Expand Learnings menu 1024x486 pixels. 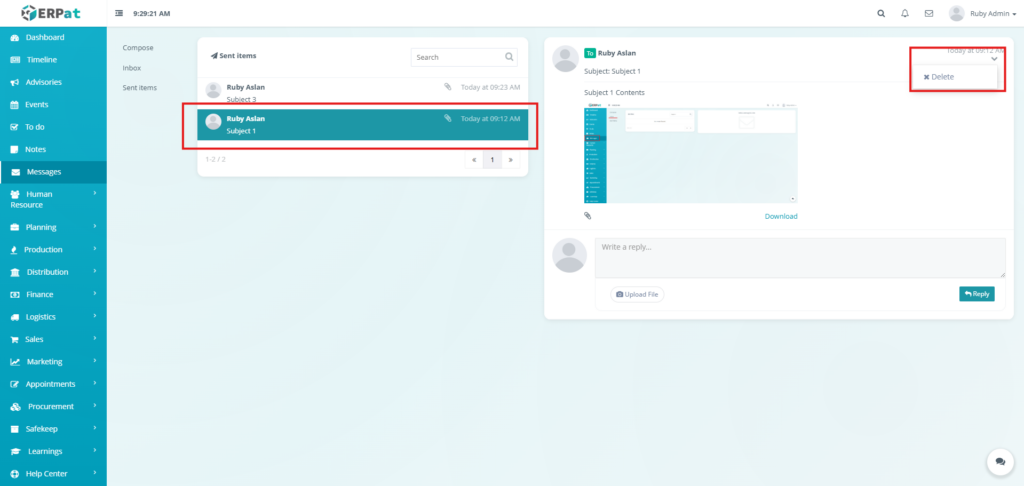click(x=53, y=451)
